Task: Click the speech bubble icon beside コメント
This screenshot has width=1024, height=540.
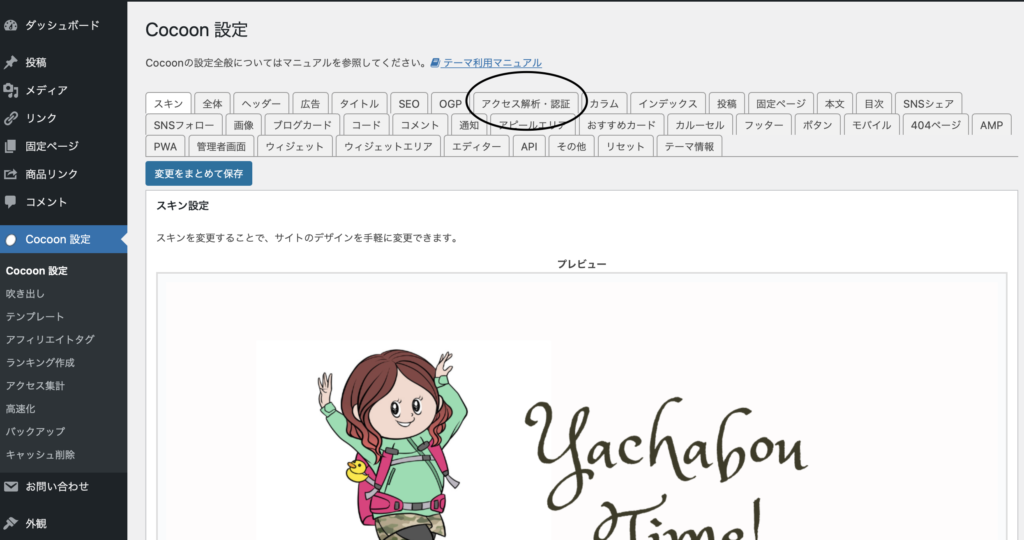Action: coord(10,202)
